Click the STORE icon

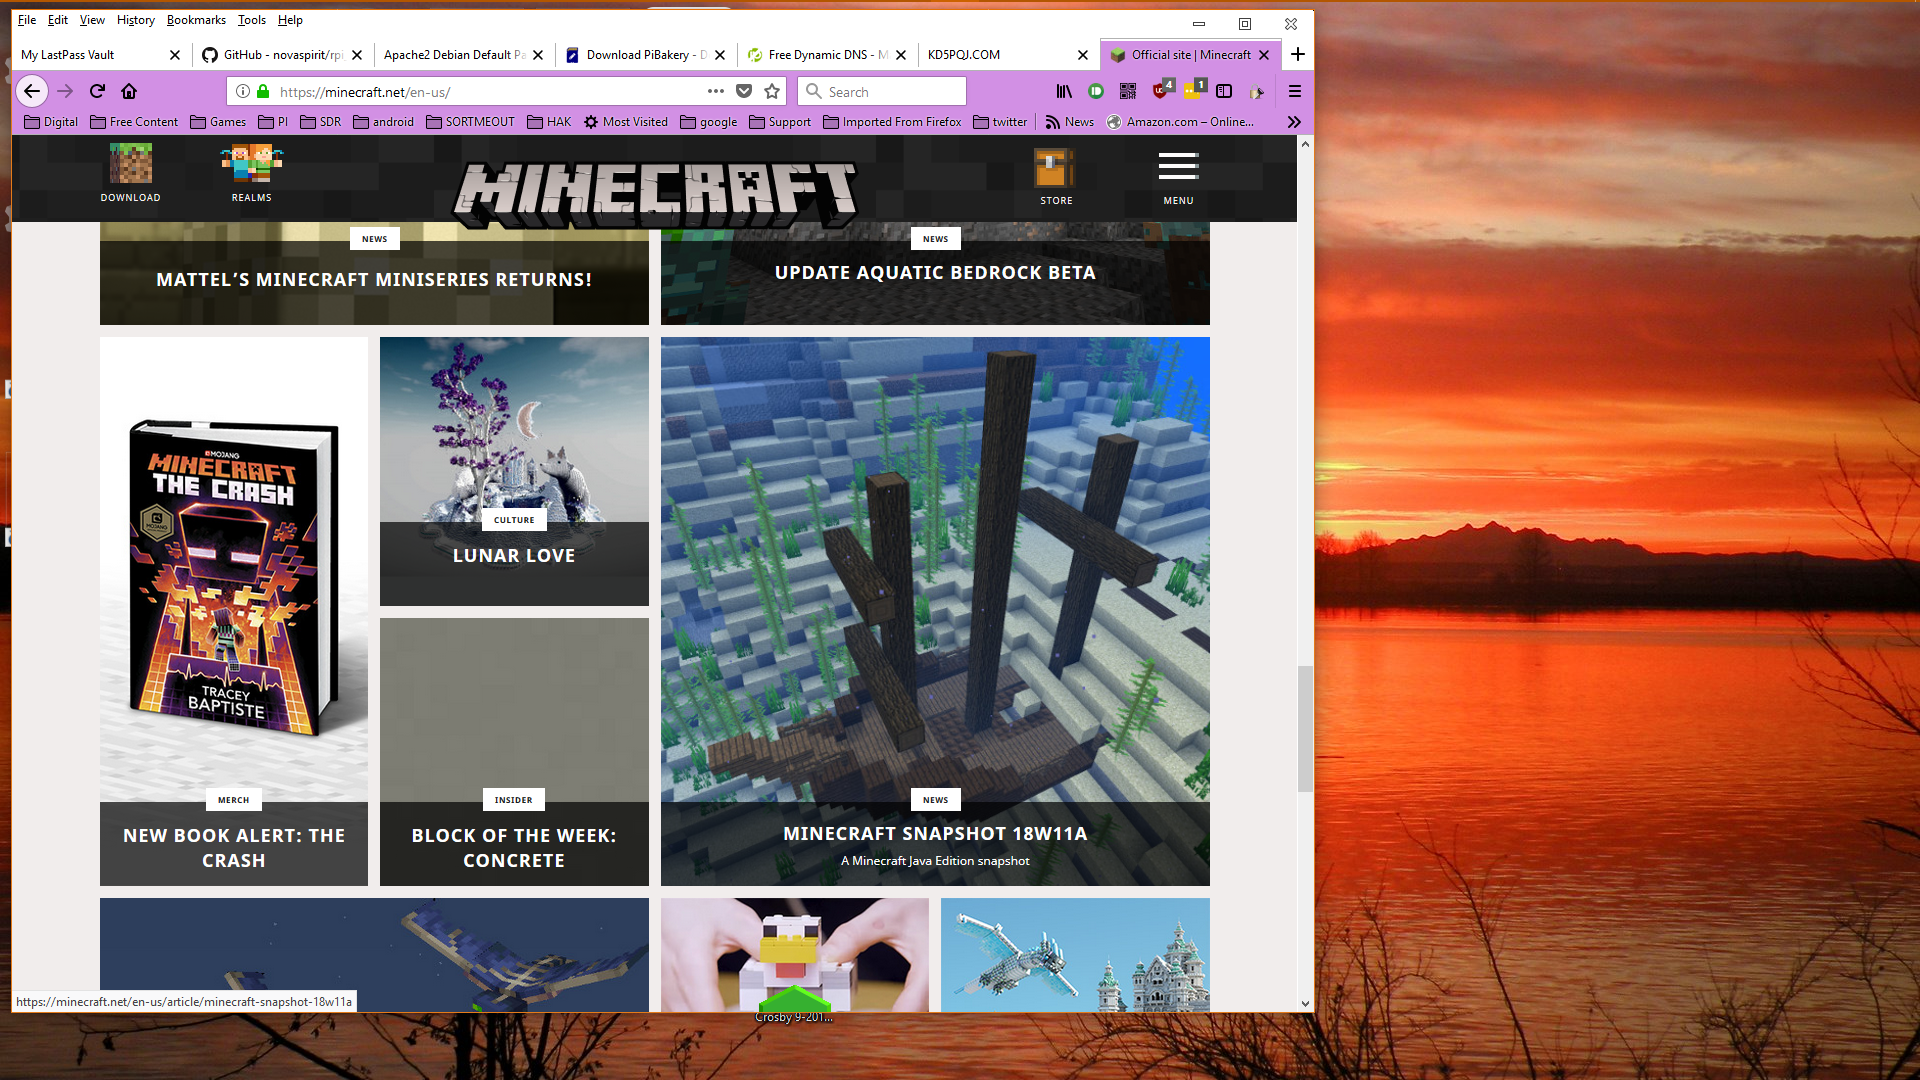(x=1056, y=174)
